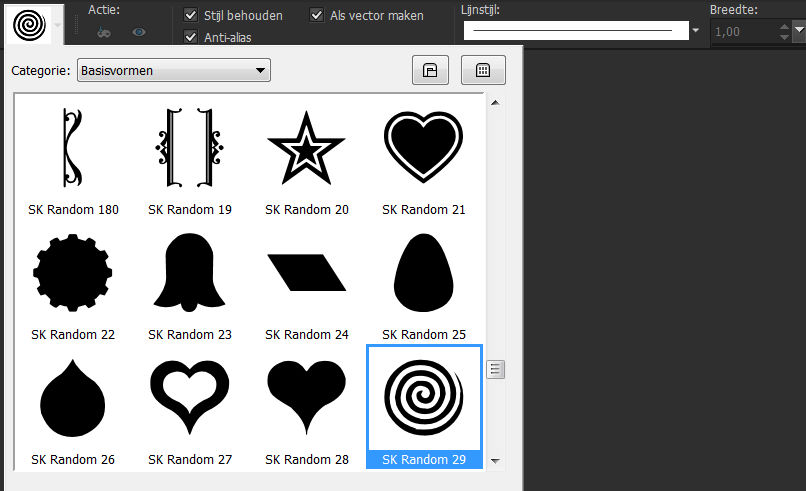Image resolution: width=806 pixels, height=491 pixels.
Task: Click the eye action icon
Action: (139, 32)
